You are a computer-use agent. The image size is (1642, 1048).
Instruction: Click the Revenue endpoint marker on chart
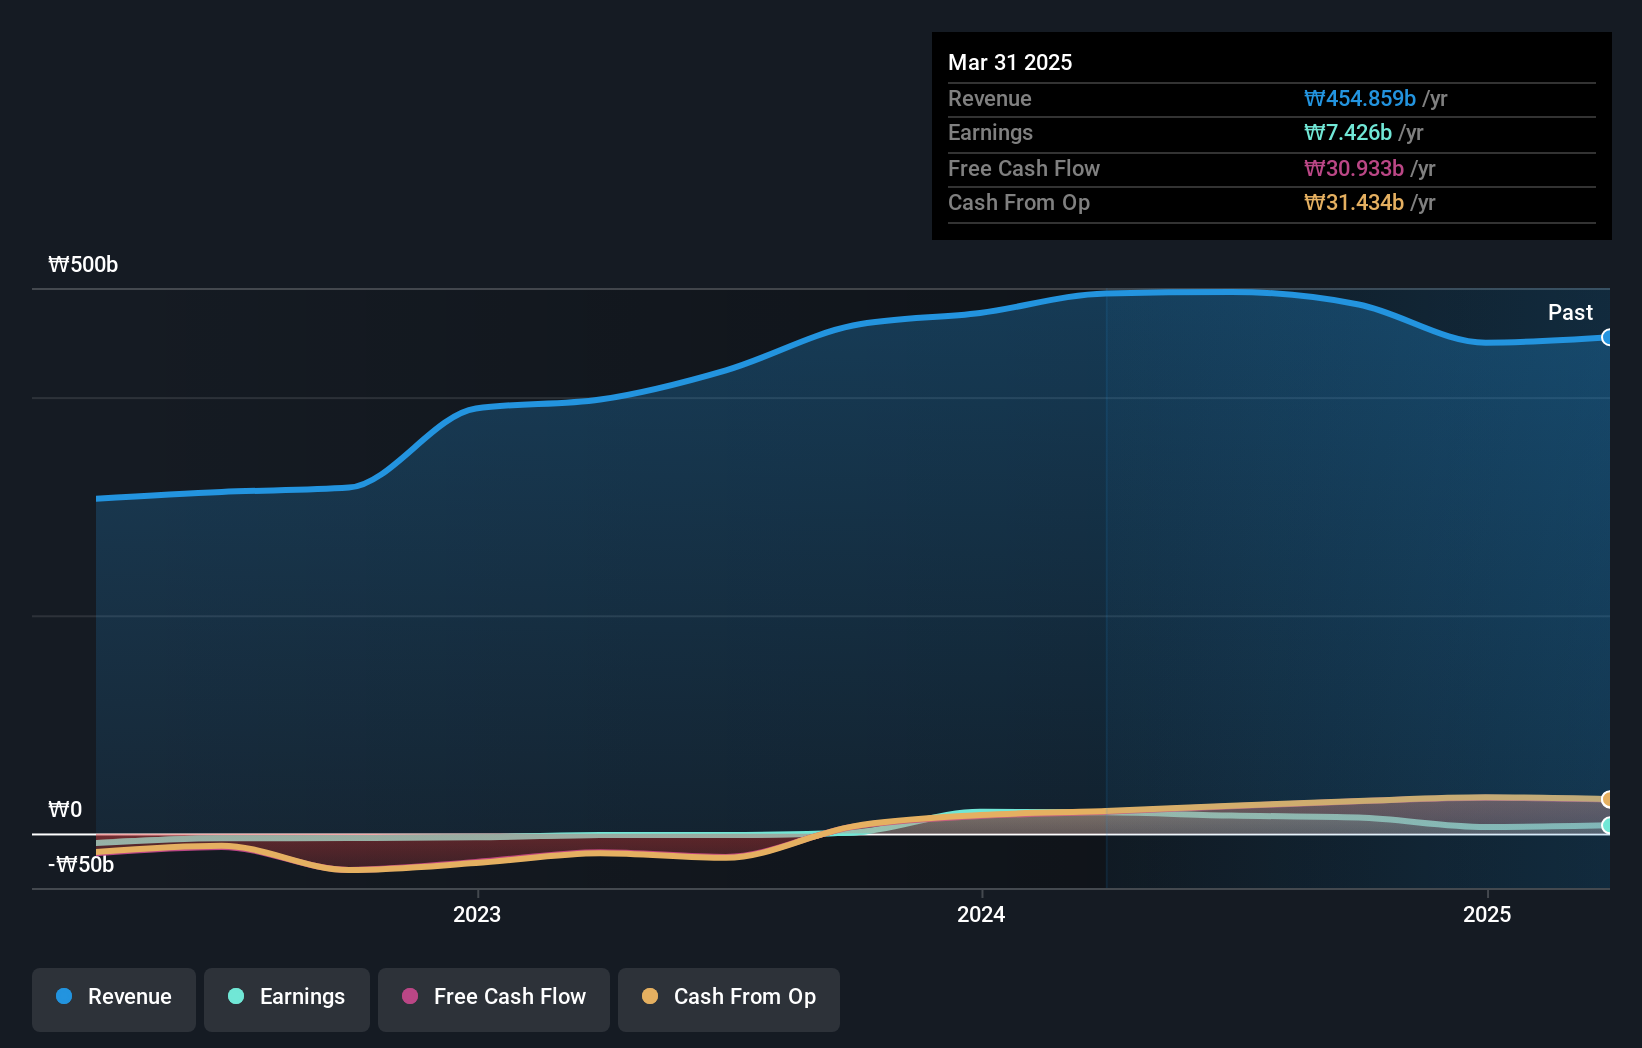click(1607, 337)
